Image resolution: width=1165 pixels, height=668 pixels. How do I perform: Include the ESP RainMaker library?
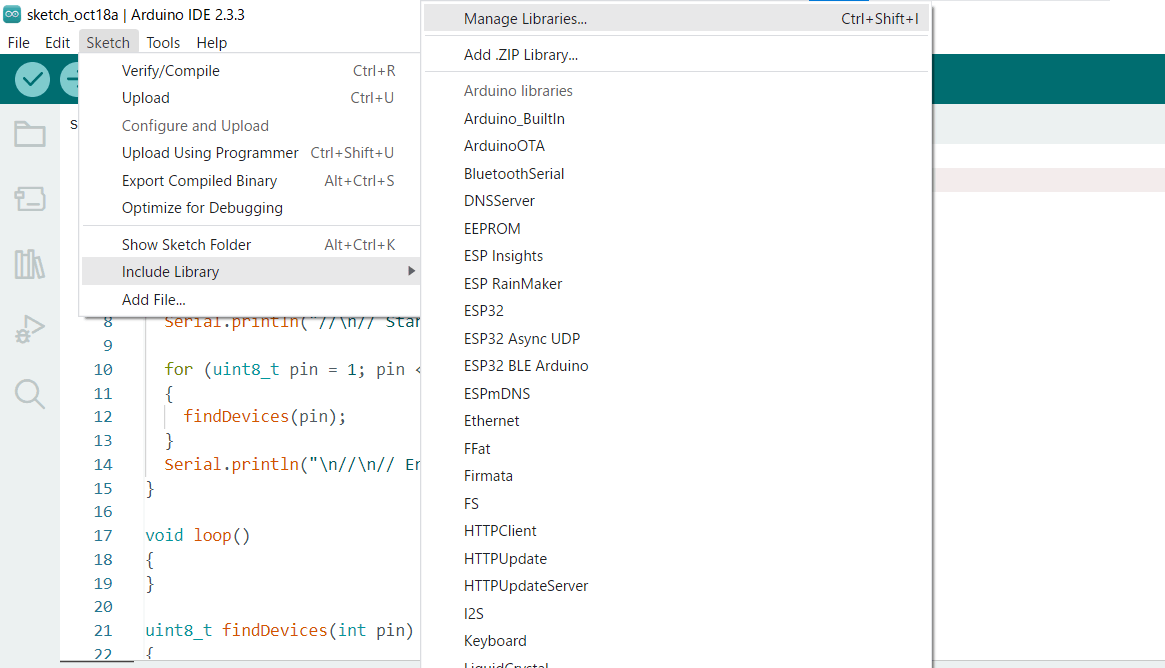coord(676,283)
